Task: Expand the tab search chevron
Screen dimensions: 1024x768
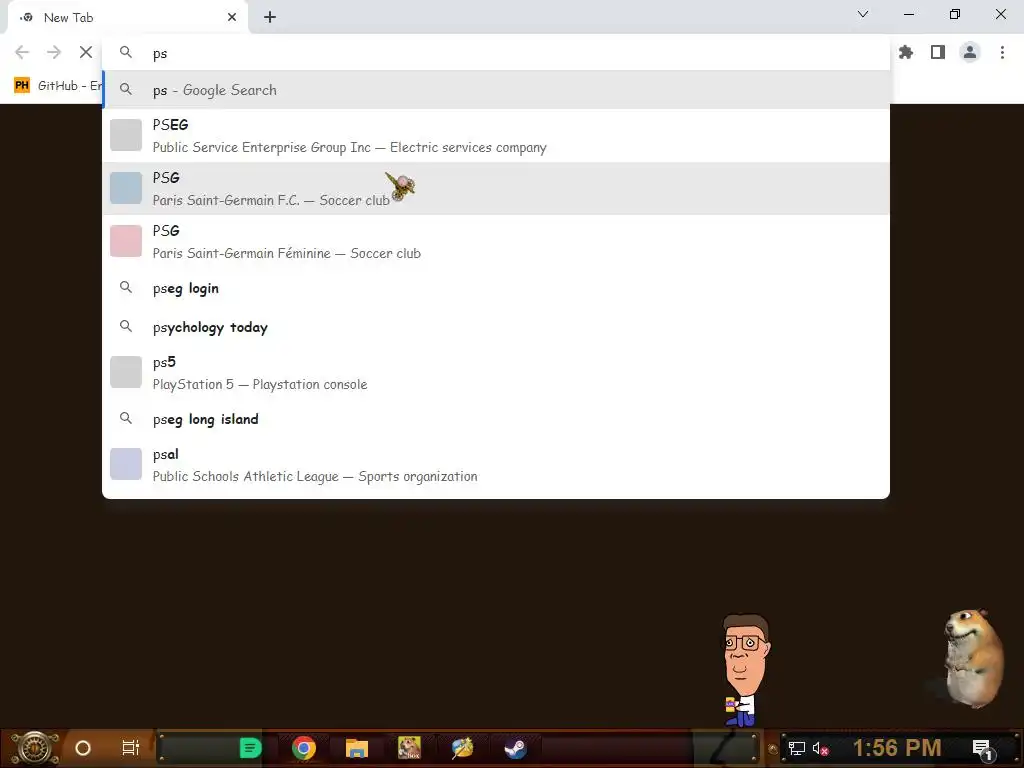Action: pos(863,14)
